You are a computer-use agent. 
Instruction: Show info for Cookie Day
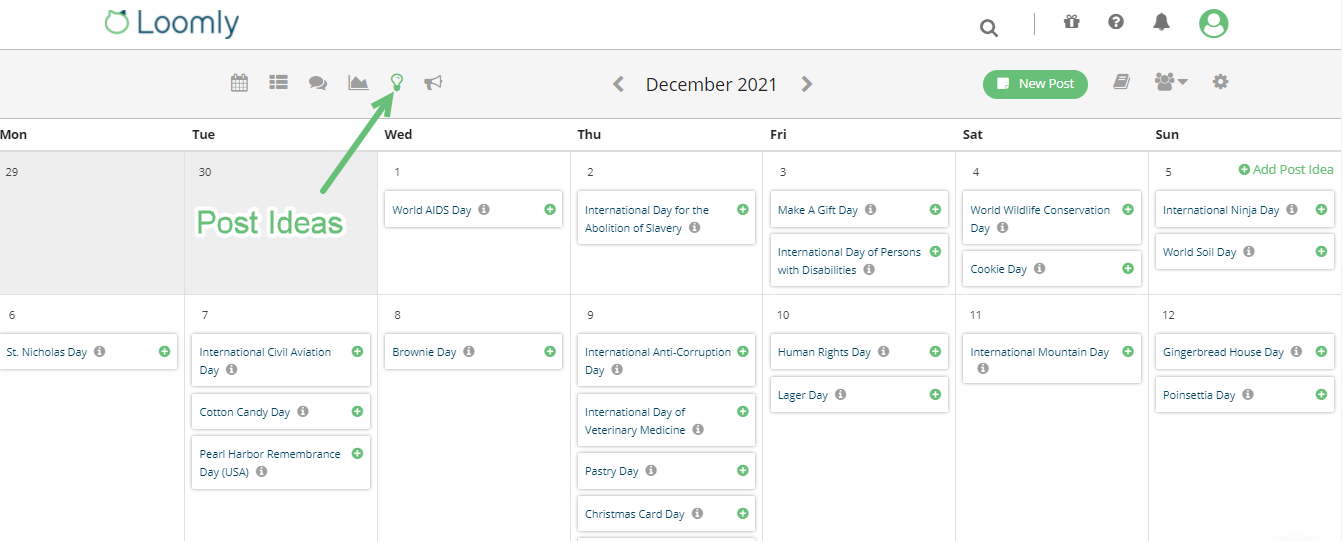point(1039,269)
